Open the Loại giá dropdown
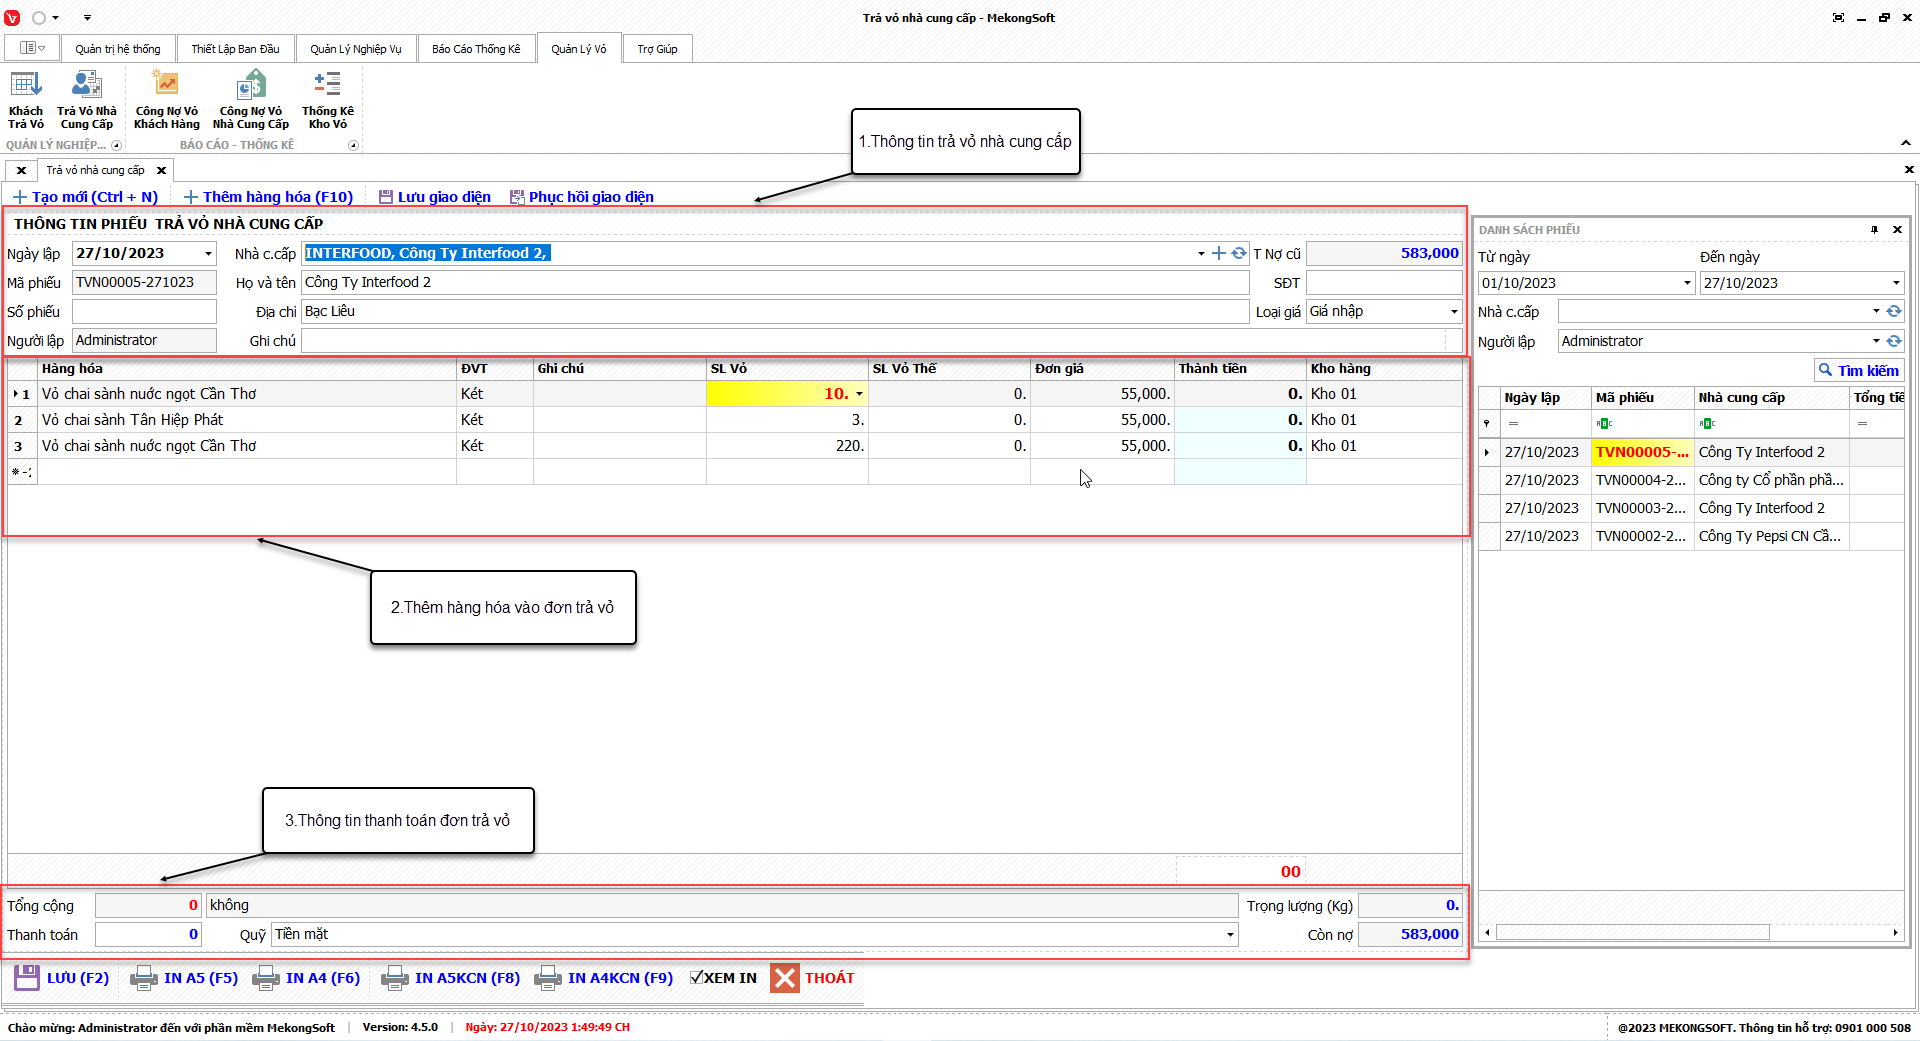This screenshot has width=1920, height=1041. coord(1454,312)
